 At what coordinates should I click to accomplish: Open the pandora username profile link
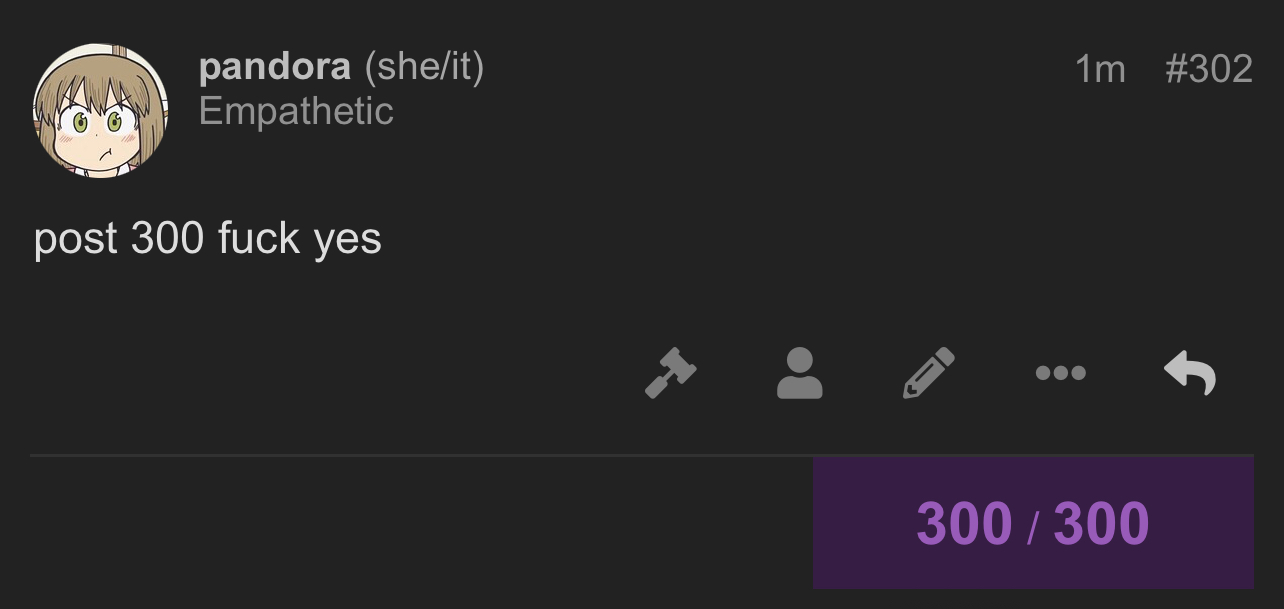pos(275,67)
